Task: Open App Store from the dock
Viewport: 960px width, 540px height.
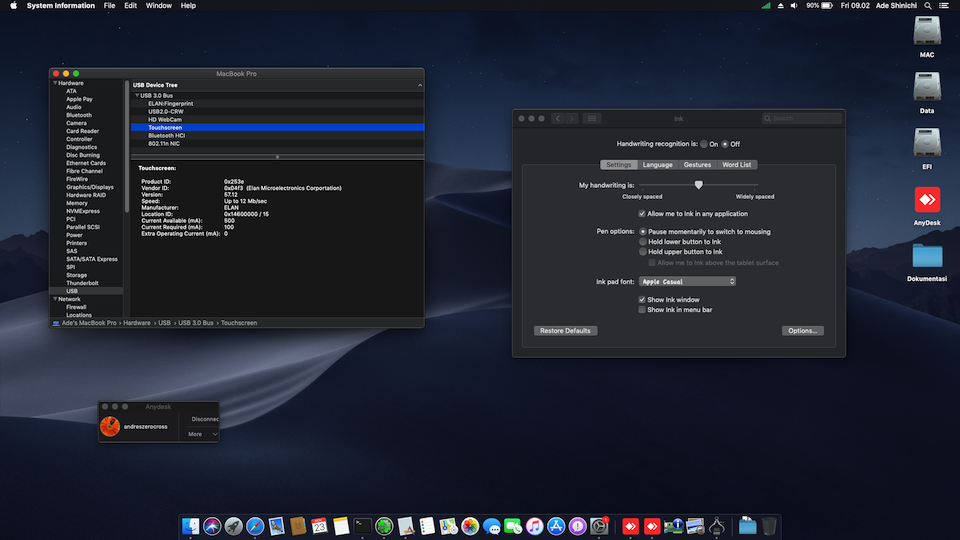Action: click(556, 526)
